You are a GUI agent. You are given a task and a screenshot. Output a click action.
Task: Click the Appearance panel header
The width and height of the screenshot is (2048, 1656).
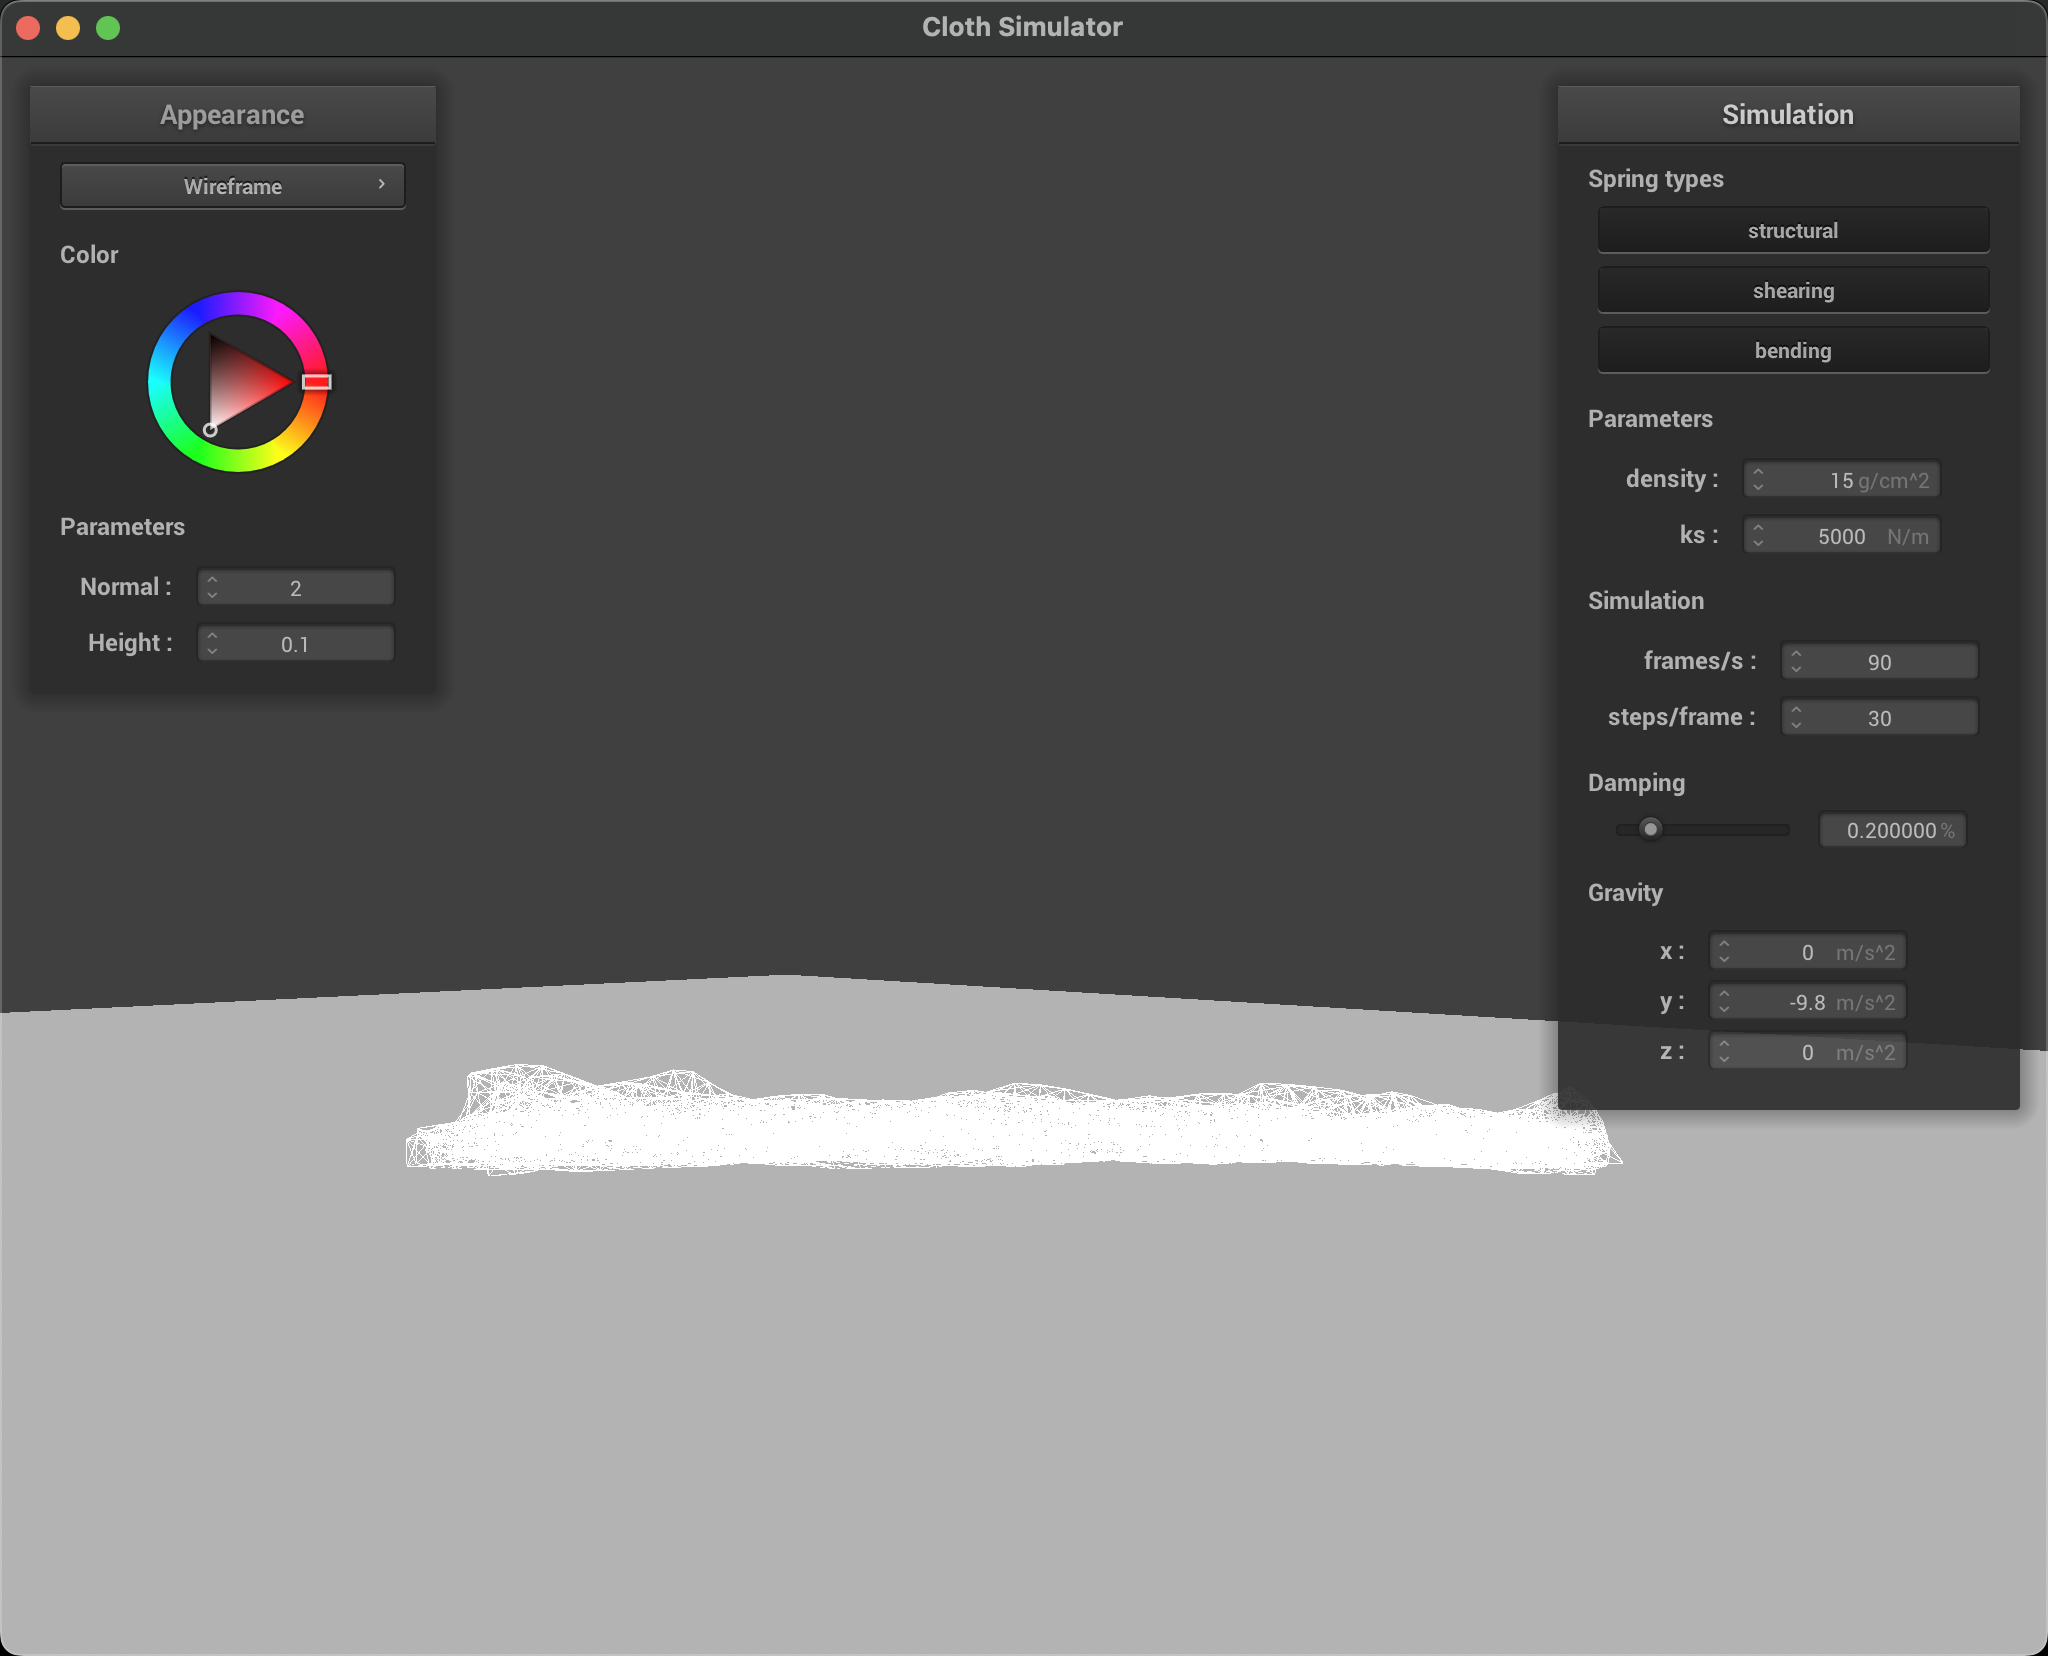click(x=232, y=115)
